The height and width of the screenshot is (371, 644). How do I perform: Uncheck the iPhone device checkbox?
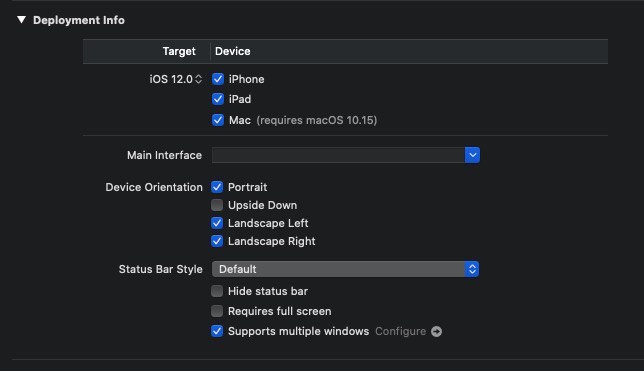218,79
